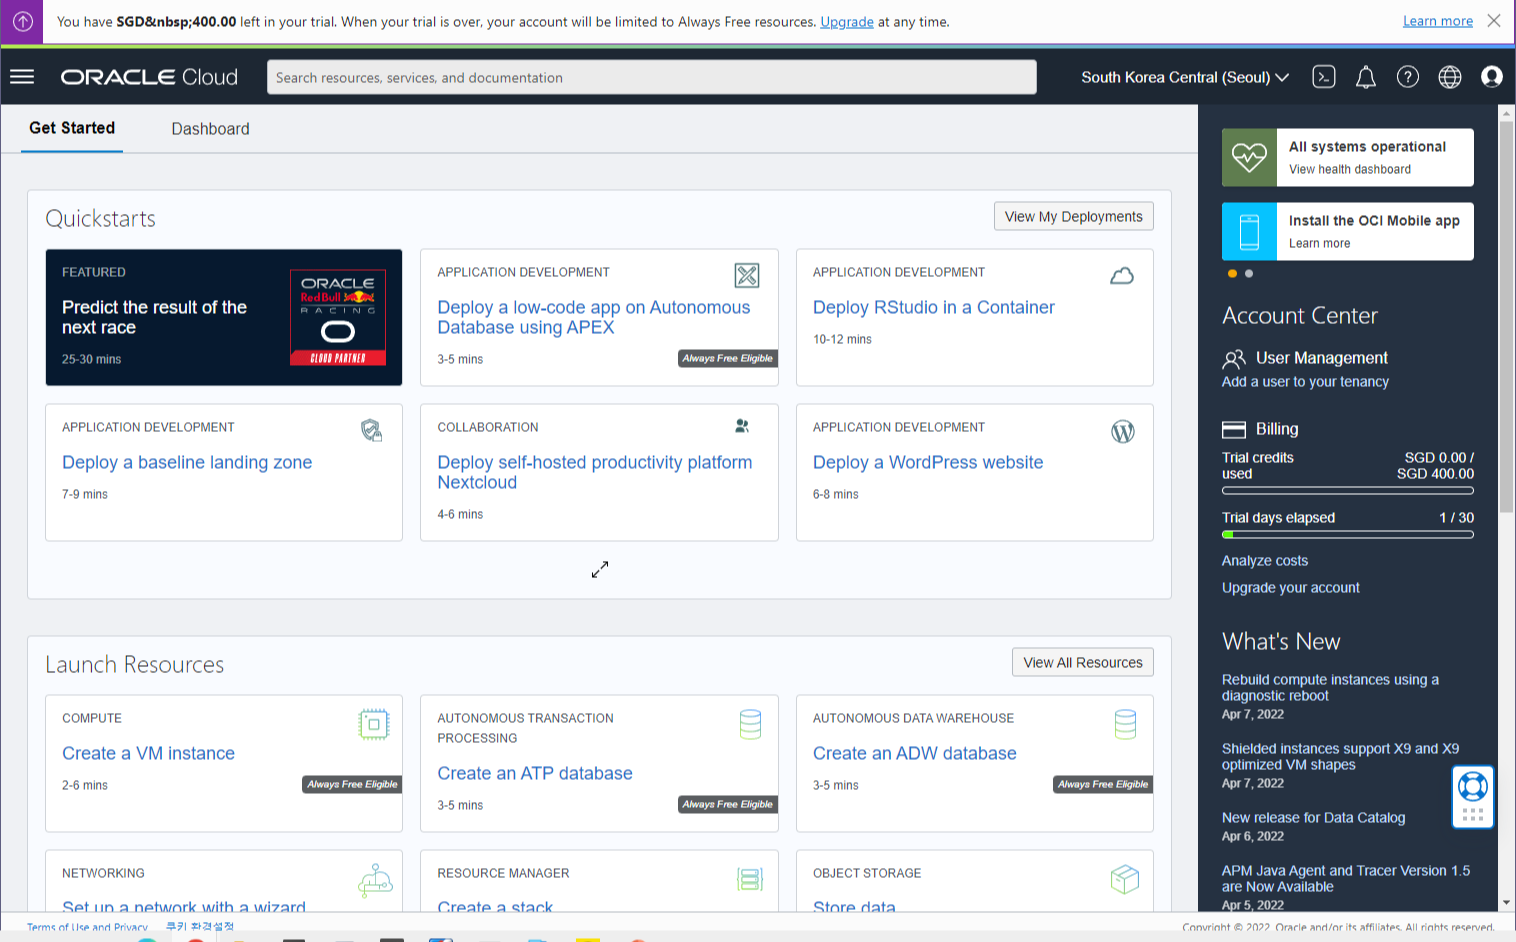This screenshot has width=1516, height=942.
Task: Click the Resource Manager stack icon
Action: (x=750, y=879)
